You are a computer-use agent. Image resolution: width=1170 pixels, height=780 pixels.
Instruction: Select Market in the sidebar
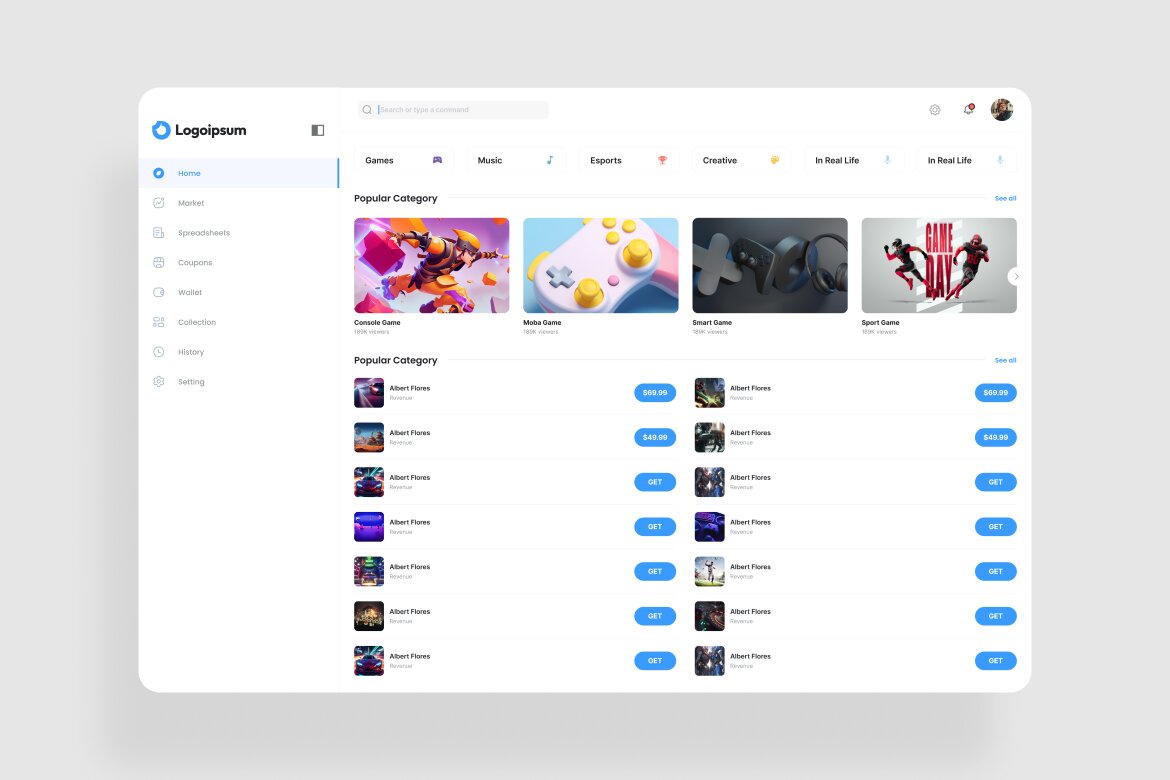point(190,203)
